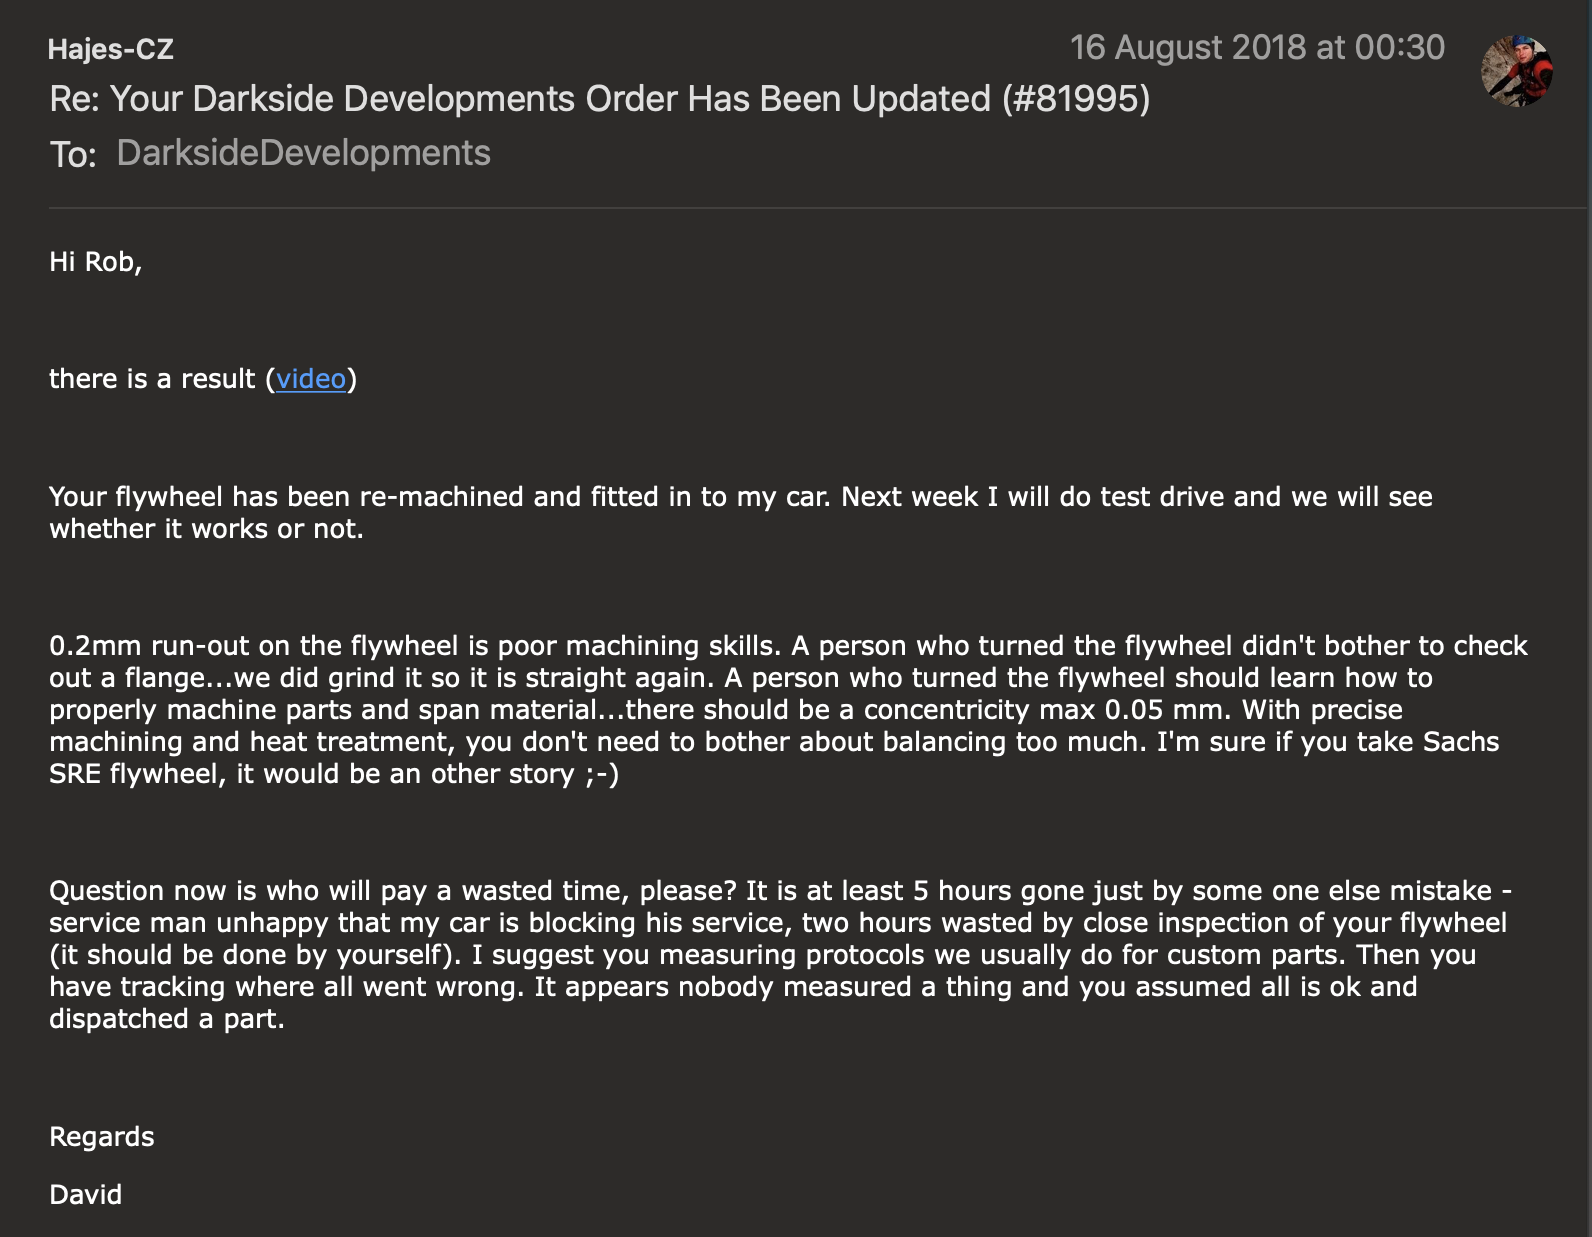Click the paragraph starting "Question now is"

780,954
